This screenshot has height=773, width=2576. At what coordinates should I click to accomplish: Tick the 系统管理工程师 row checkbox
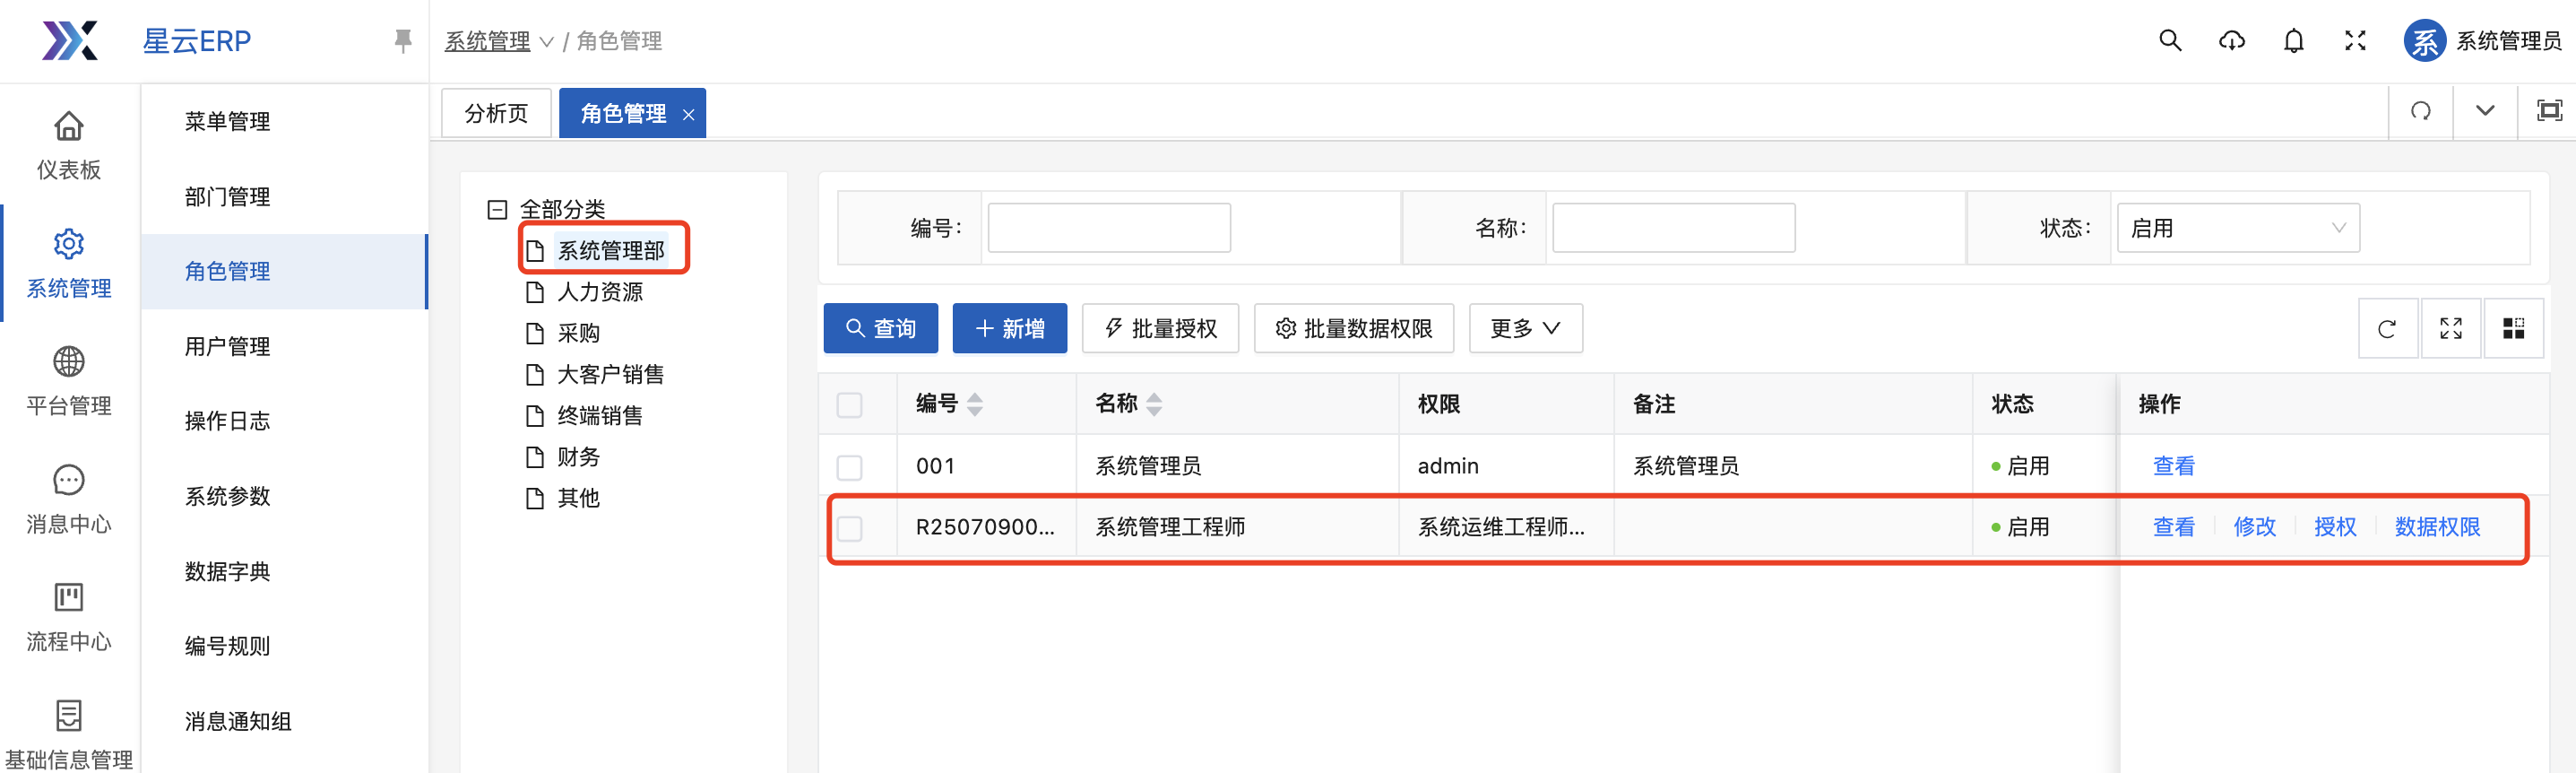pyautogui.click(x=849, y=528)
